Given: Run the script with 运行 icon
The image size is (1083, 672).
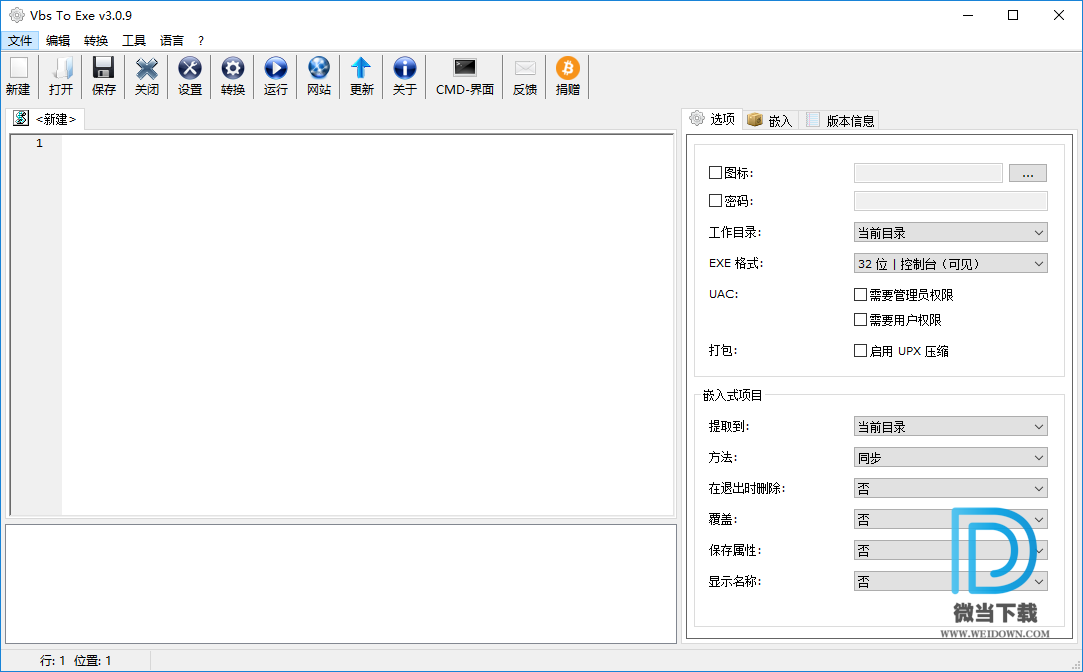Looking at the screenshot, I should pyautogui.click(x=276, y=76).
